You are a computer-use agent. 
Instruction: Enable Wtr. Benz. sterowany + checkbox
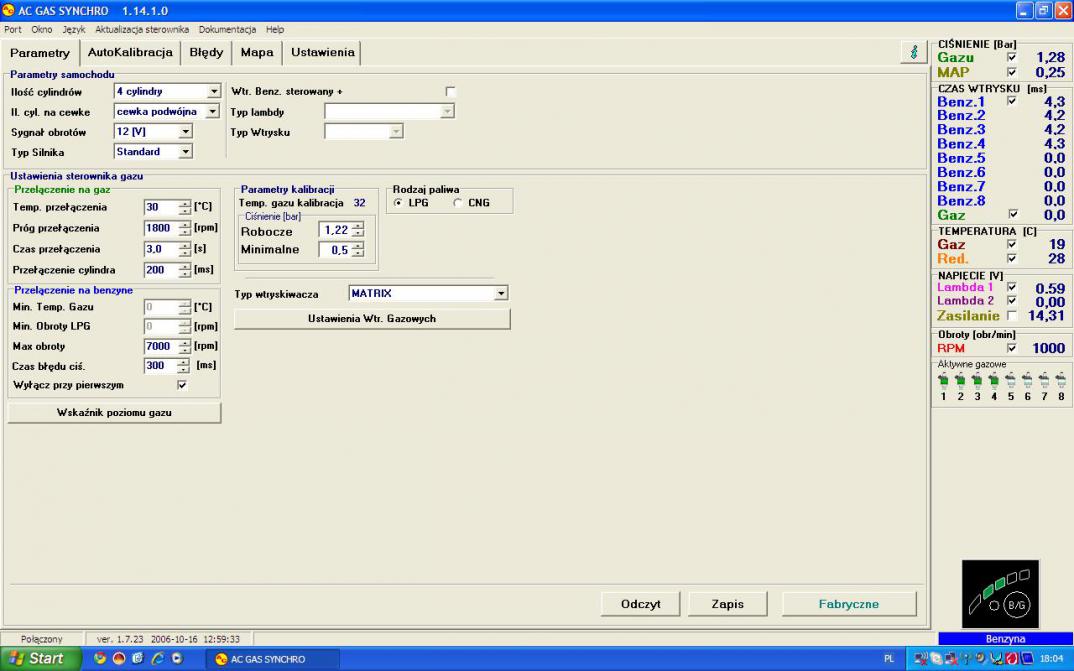coord(450,92)
